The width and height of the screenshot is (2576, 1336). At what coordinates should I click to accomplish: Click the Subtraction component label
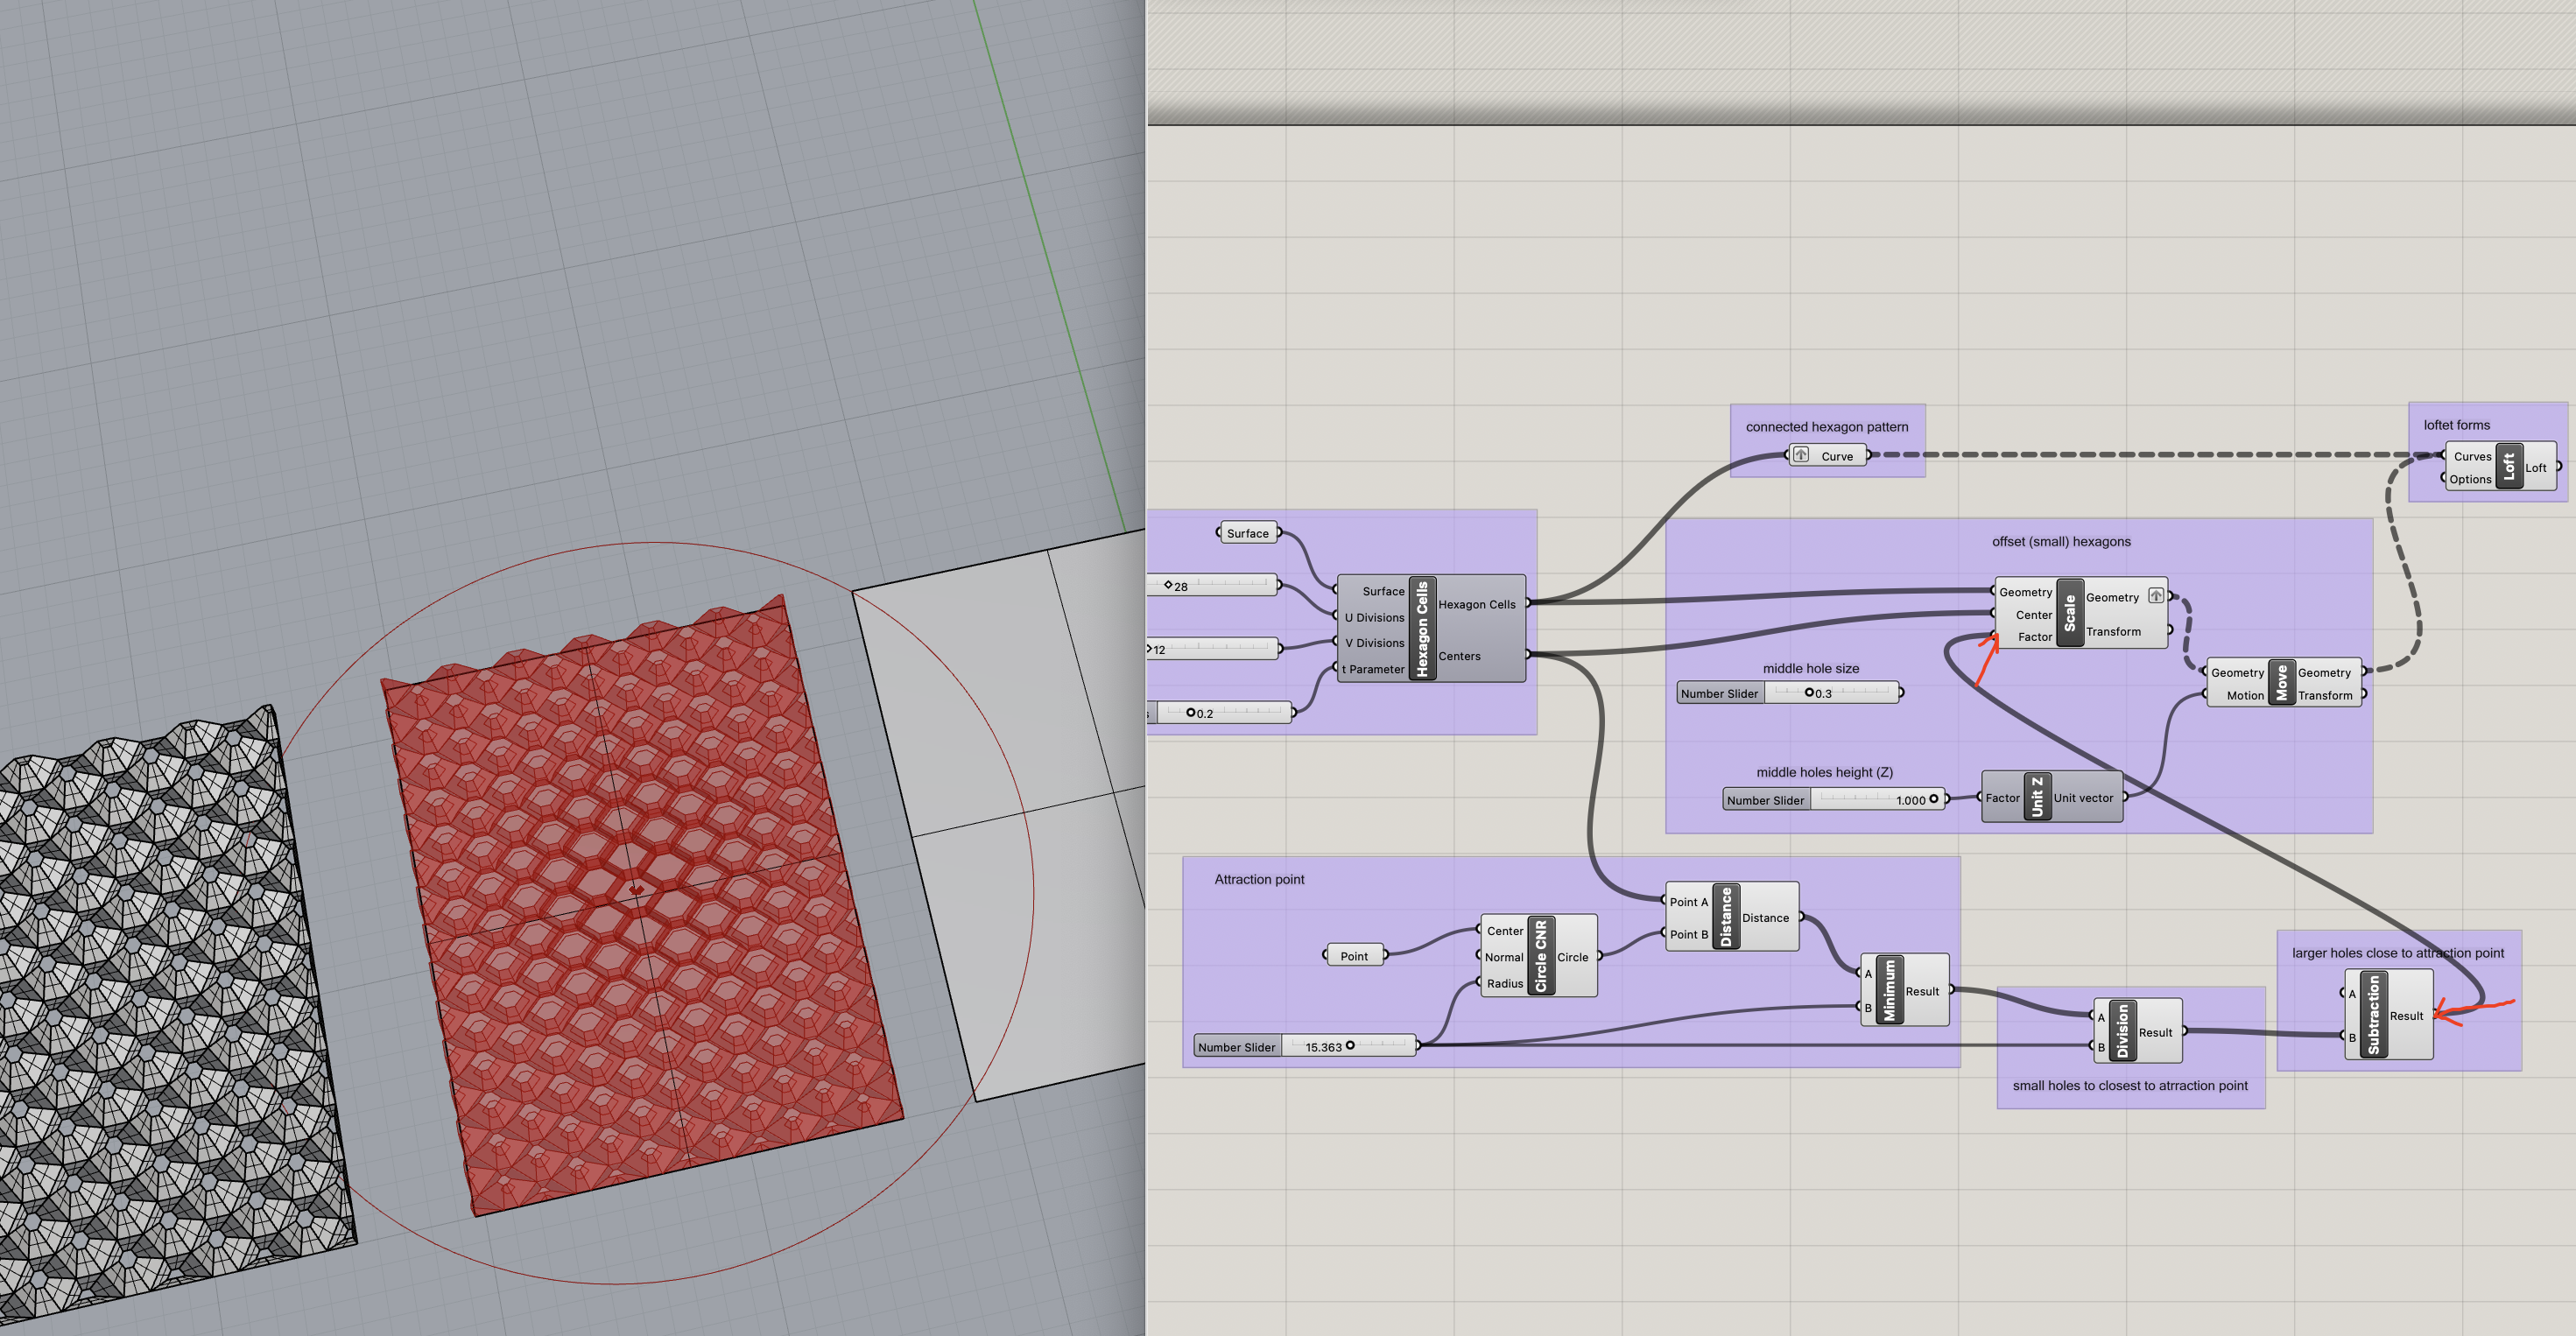[2373, 1015]
